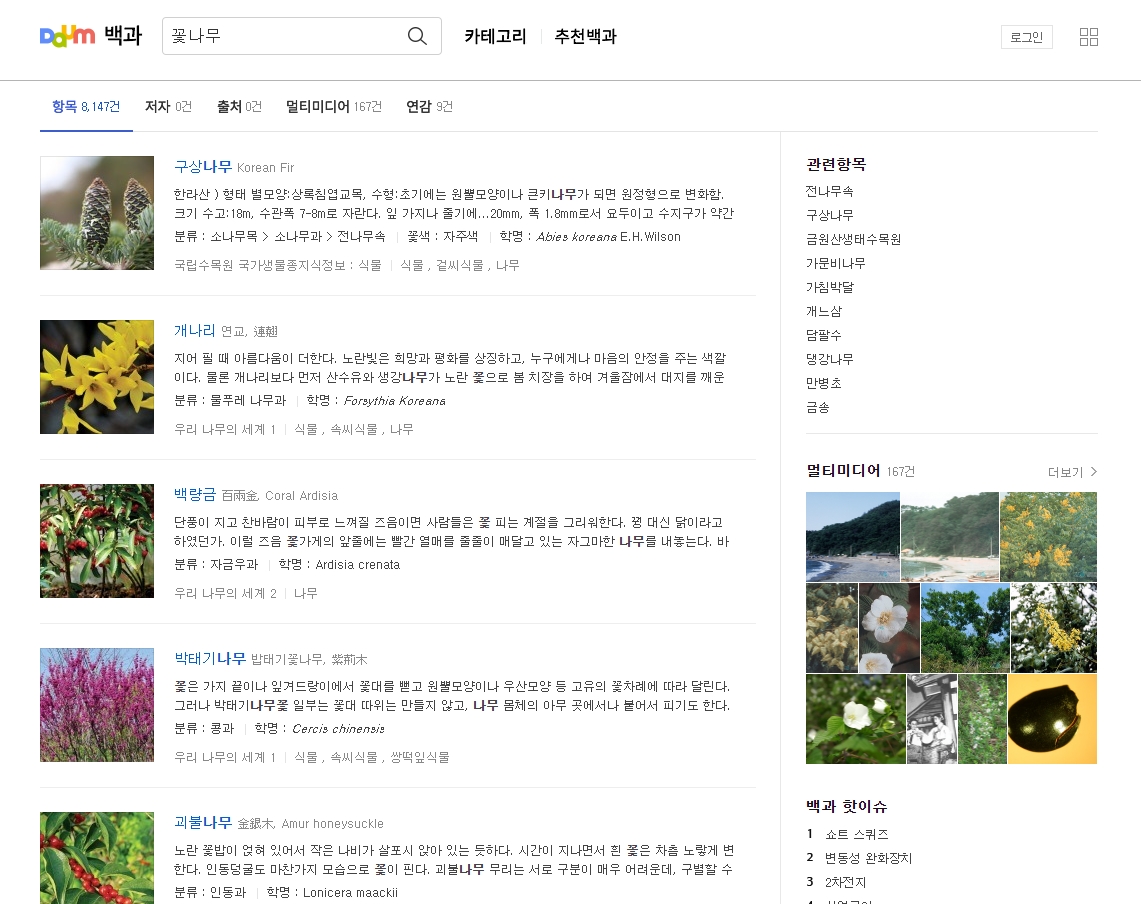Open the dried beige flowers photo
Viewport: 1141px width, 904px height.
pyautogui.click(x=832, y=627)
